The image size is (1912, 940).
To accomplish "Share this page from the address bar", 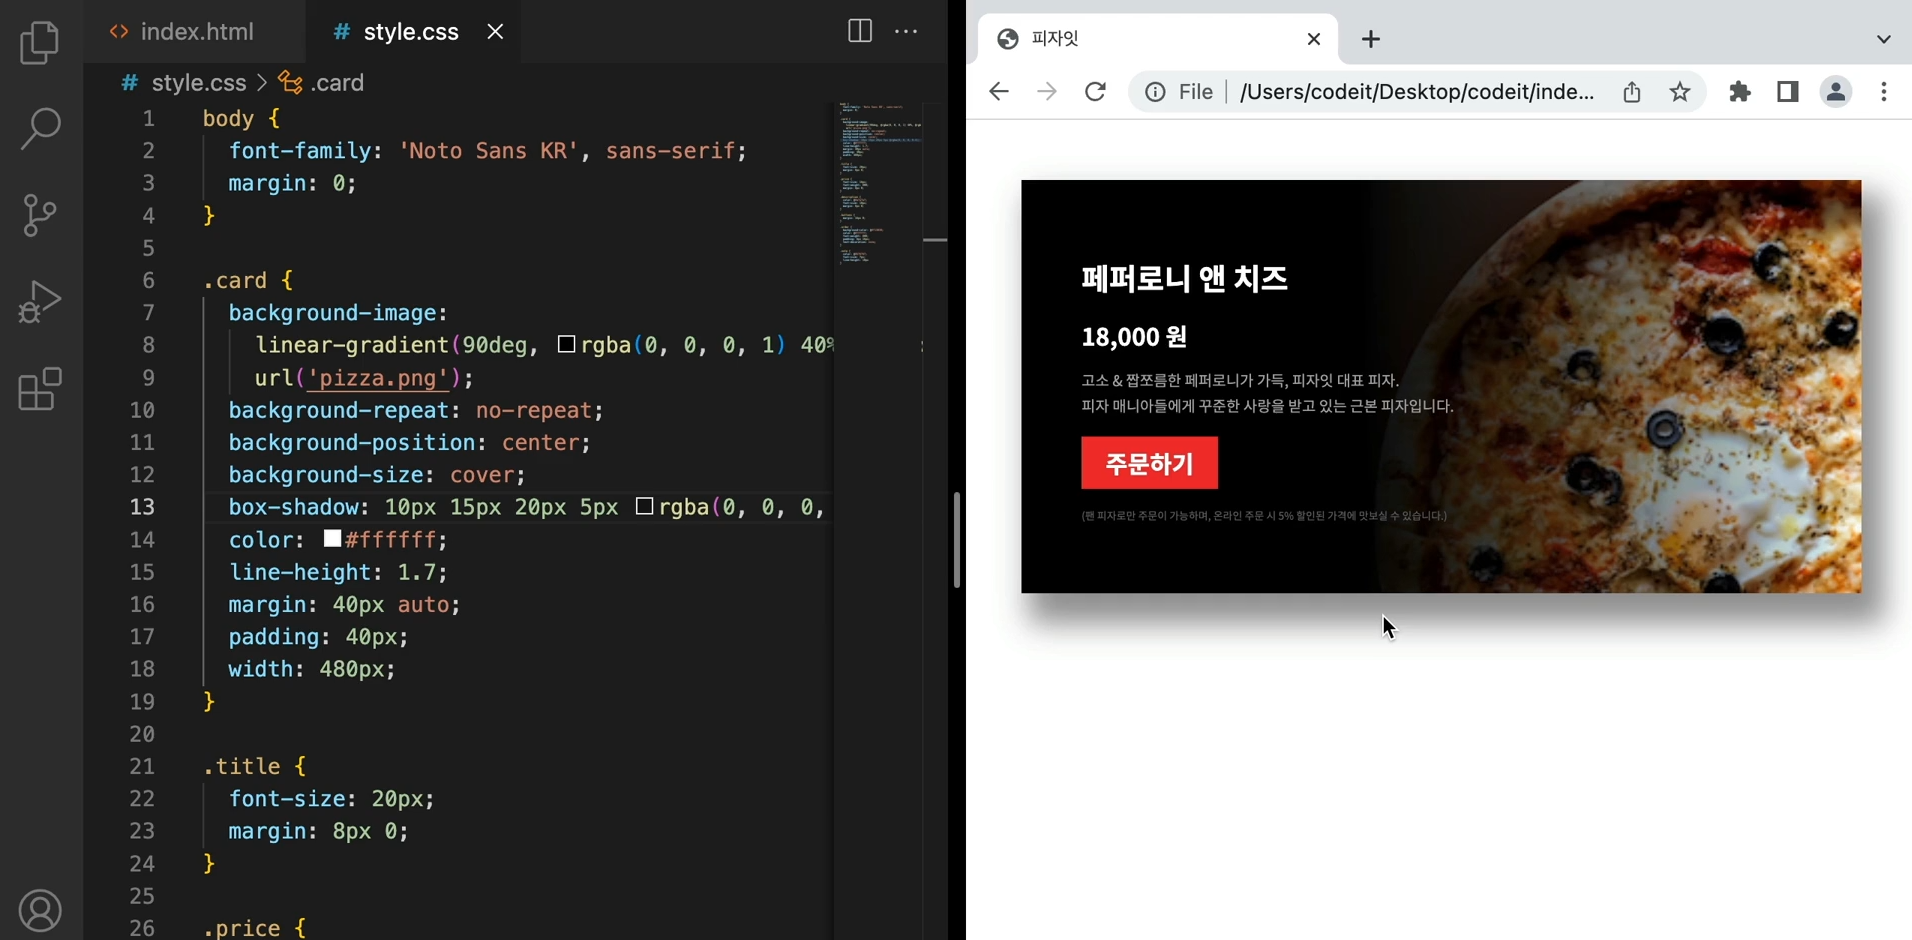I will tap(1632, 92).
